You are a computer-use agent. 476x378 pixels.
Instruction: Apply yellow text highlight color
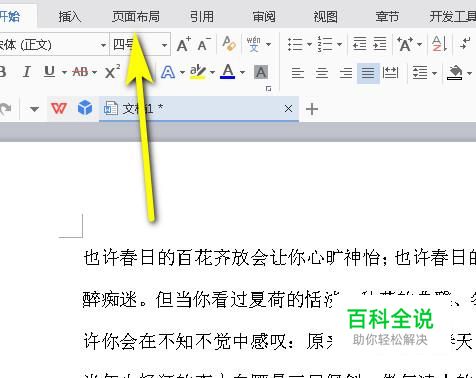click(198, 72)
